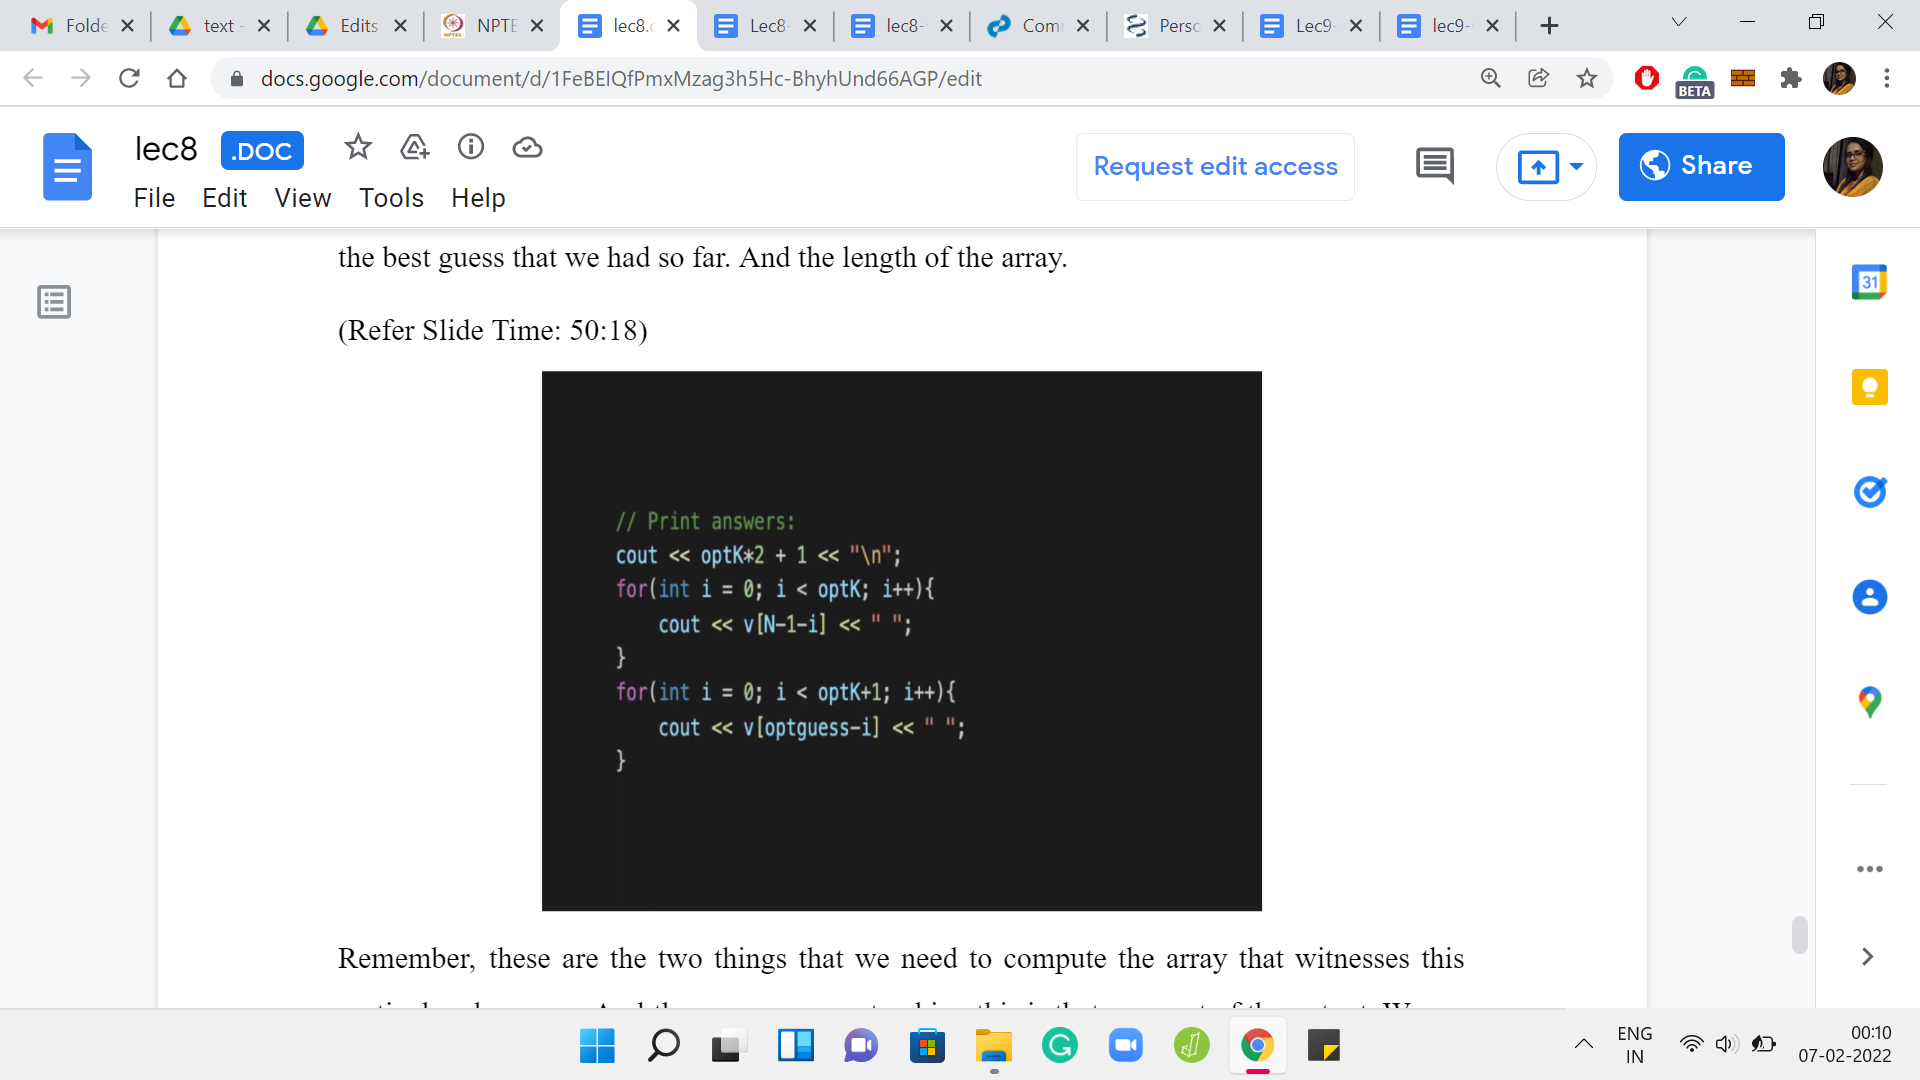Click Request edit access button

point(1215,166)
